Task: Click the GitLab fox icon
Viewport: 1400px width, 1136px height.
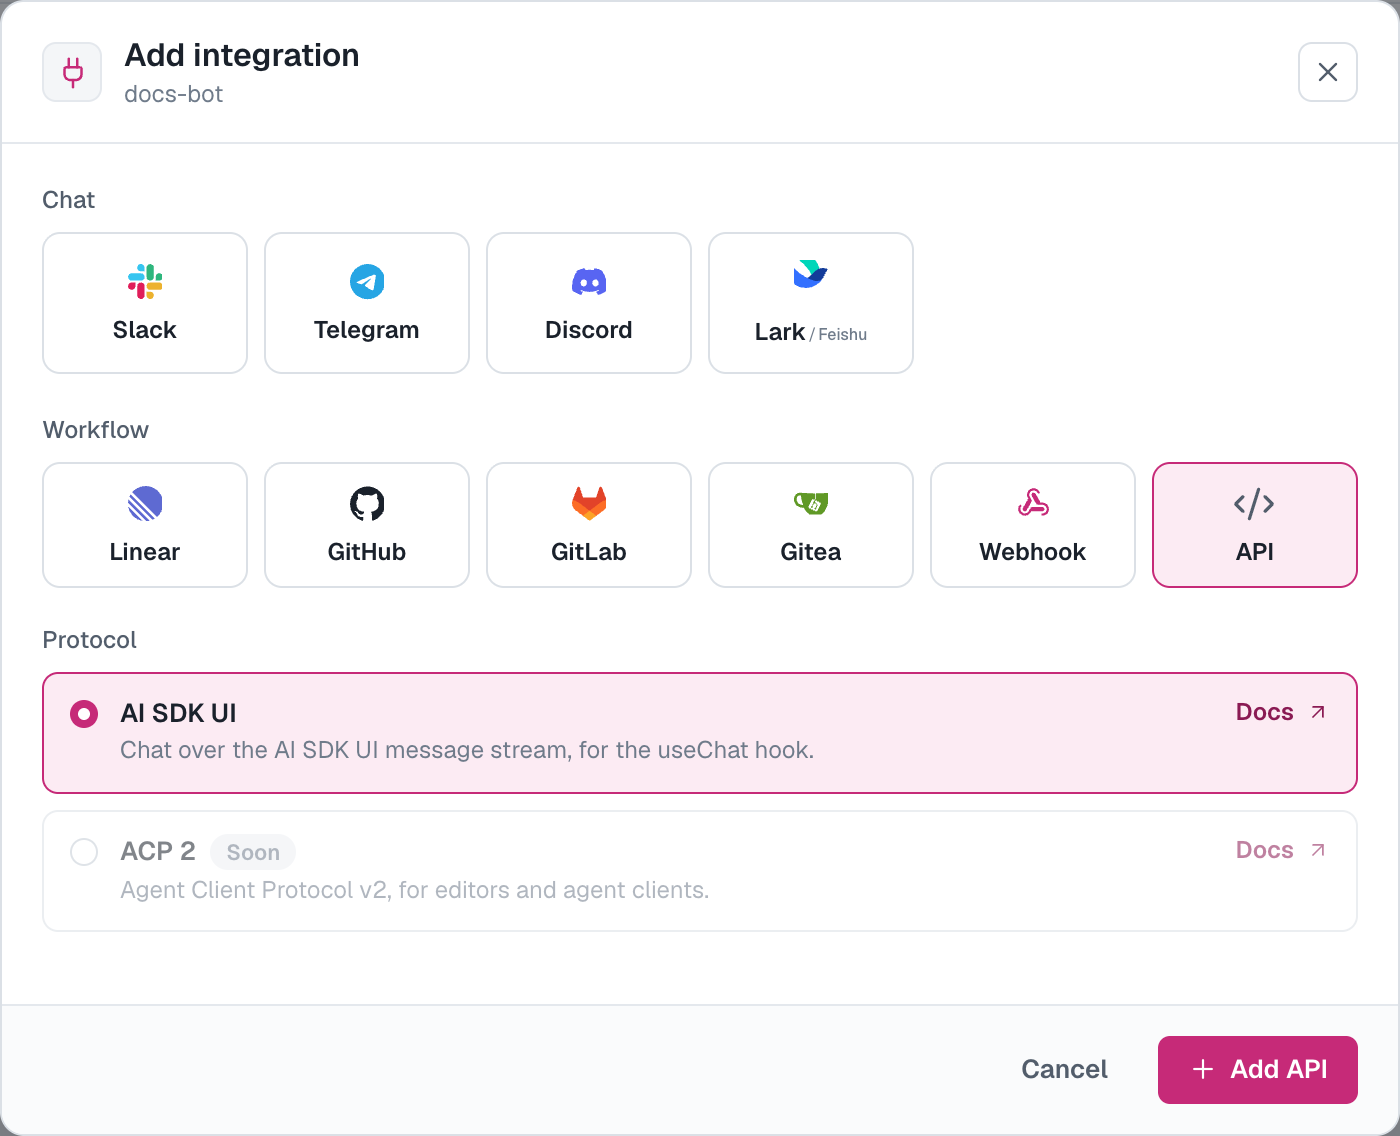Action: 589,503
